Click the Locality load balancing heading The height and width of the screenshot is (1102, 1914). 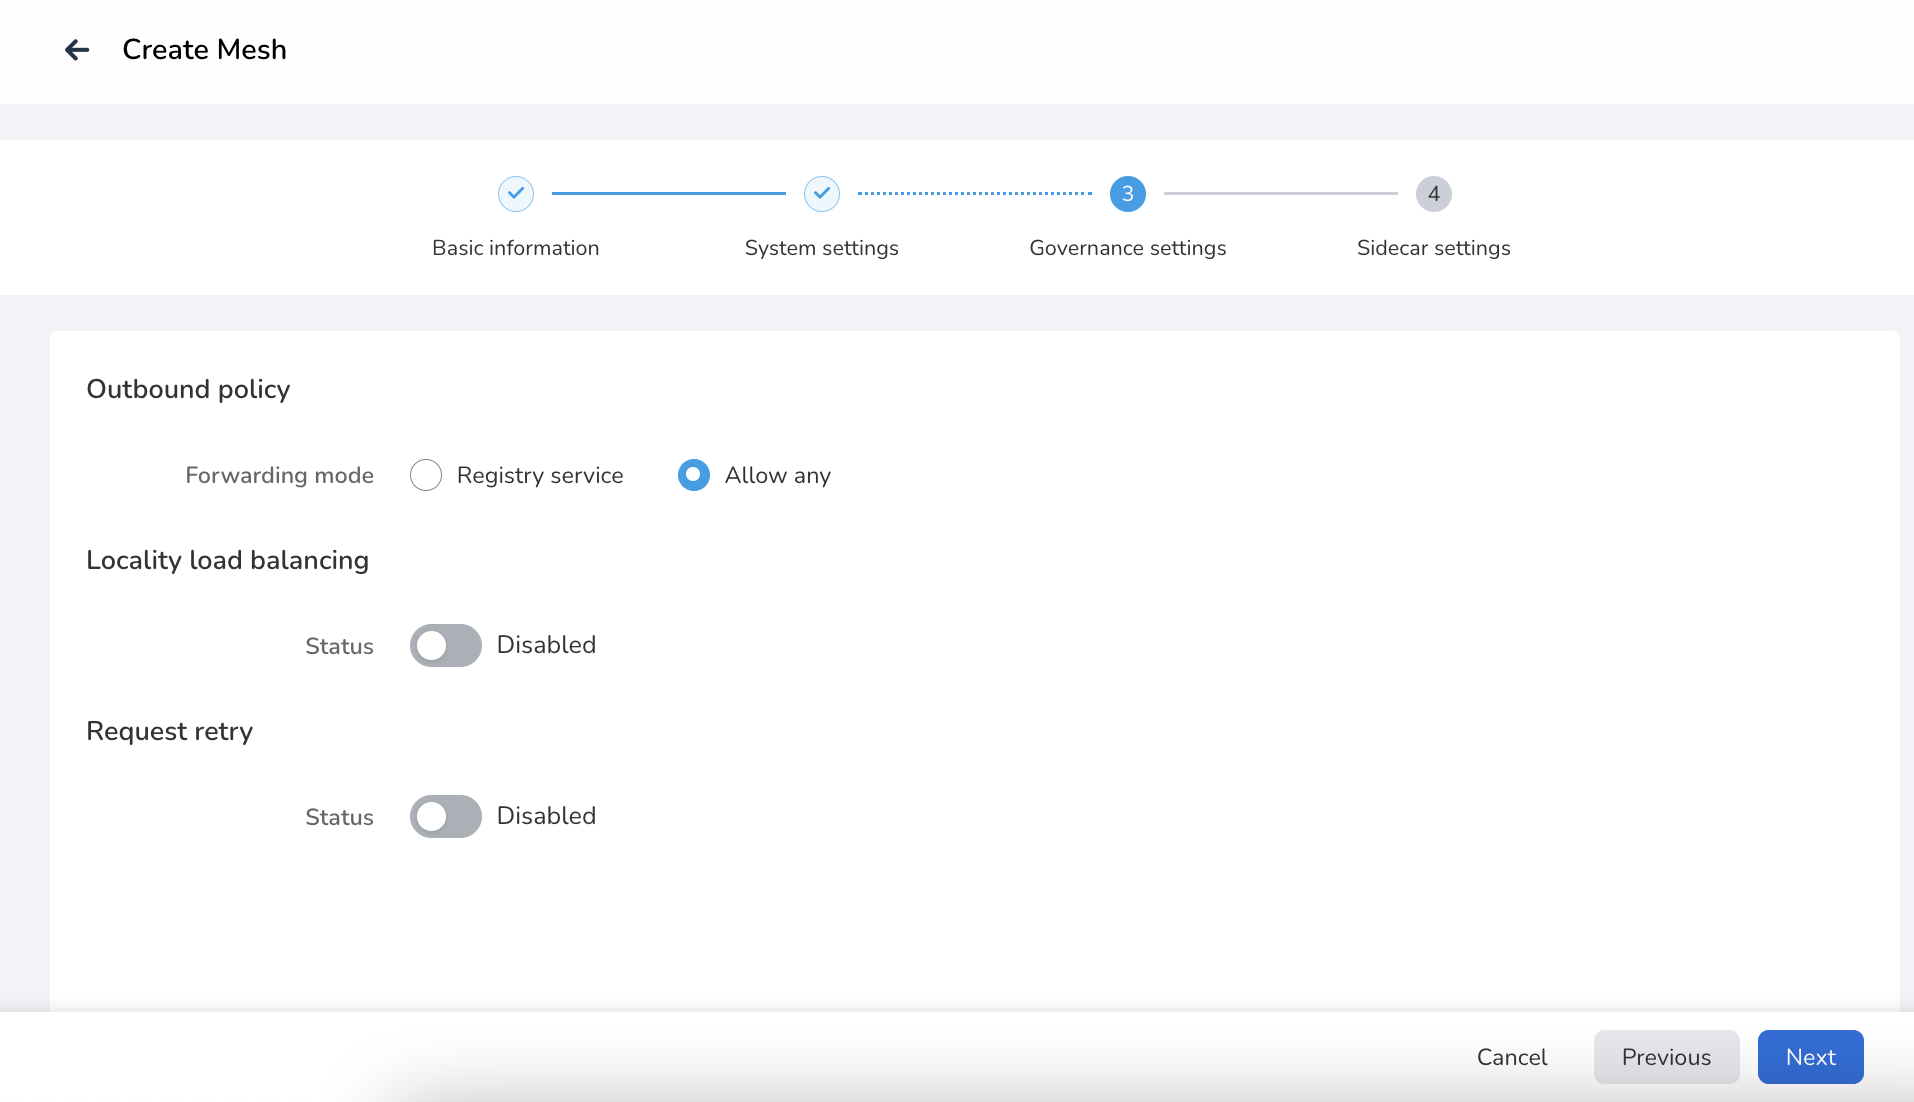pos(228,560)
